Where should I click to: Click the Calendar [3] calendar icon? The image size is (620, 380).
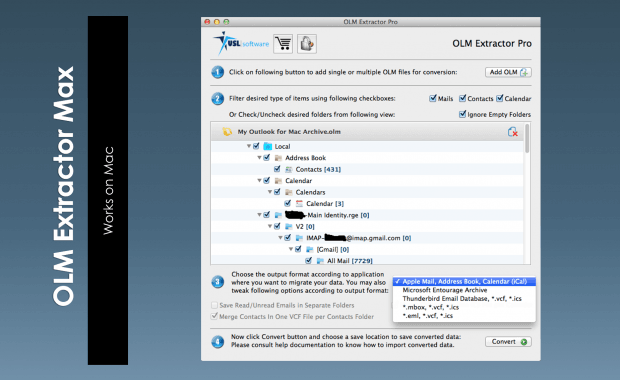[x=299, y=204]
